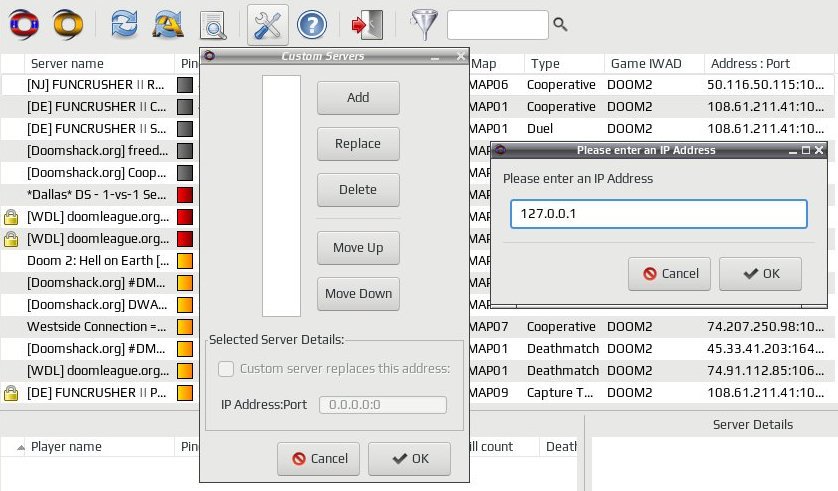
Task: Click the Refresh All servers icon
Action: 169,24
